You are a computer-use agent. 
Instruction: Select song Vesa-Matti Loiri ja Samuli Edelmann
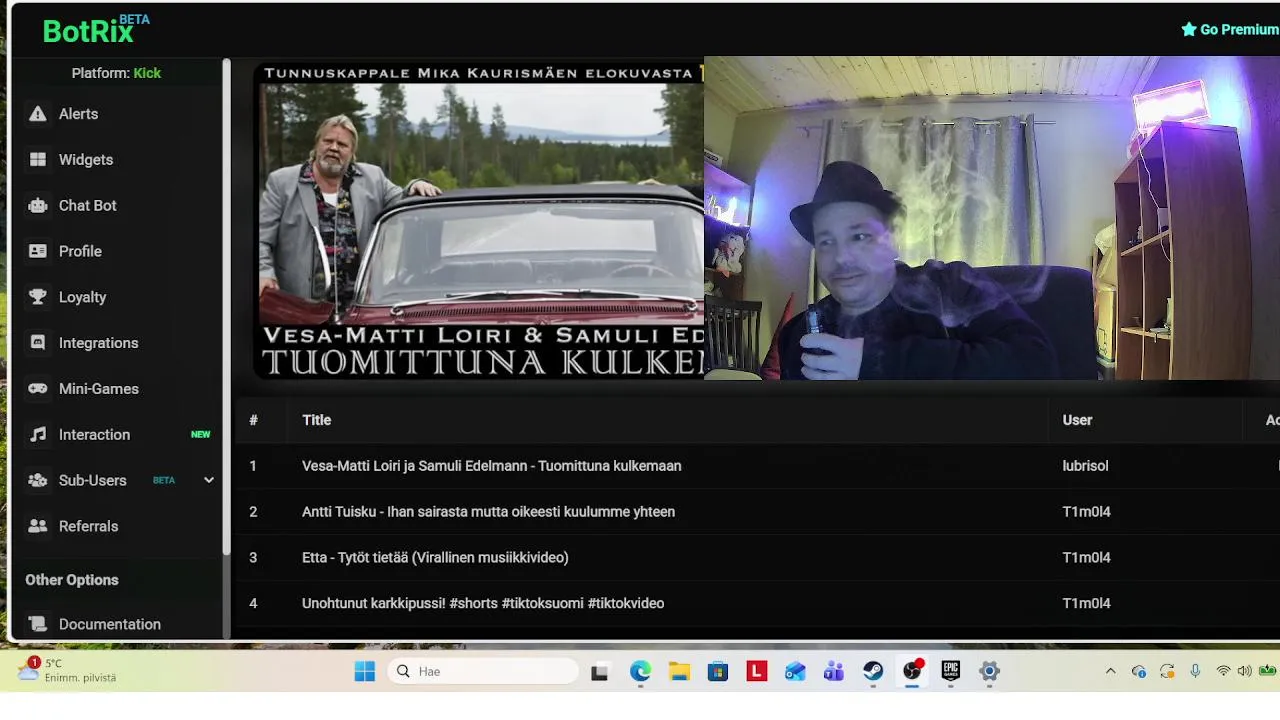[x=492, y=466]
